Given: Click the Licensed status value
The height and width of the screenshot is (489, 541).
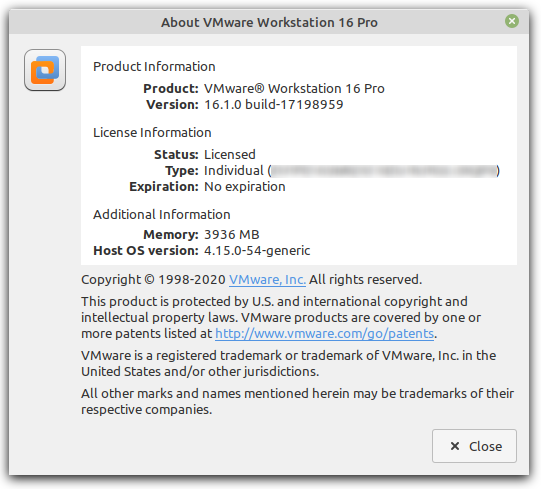Looking at the screenshot, I should click(x=230, y=155).
